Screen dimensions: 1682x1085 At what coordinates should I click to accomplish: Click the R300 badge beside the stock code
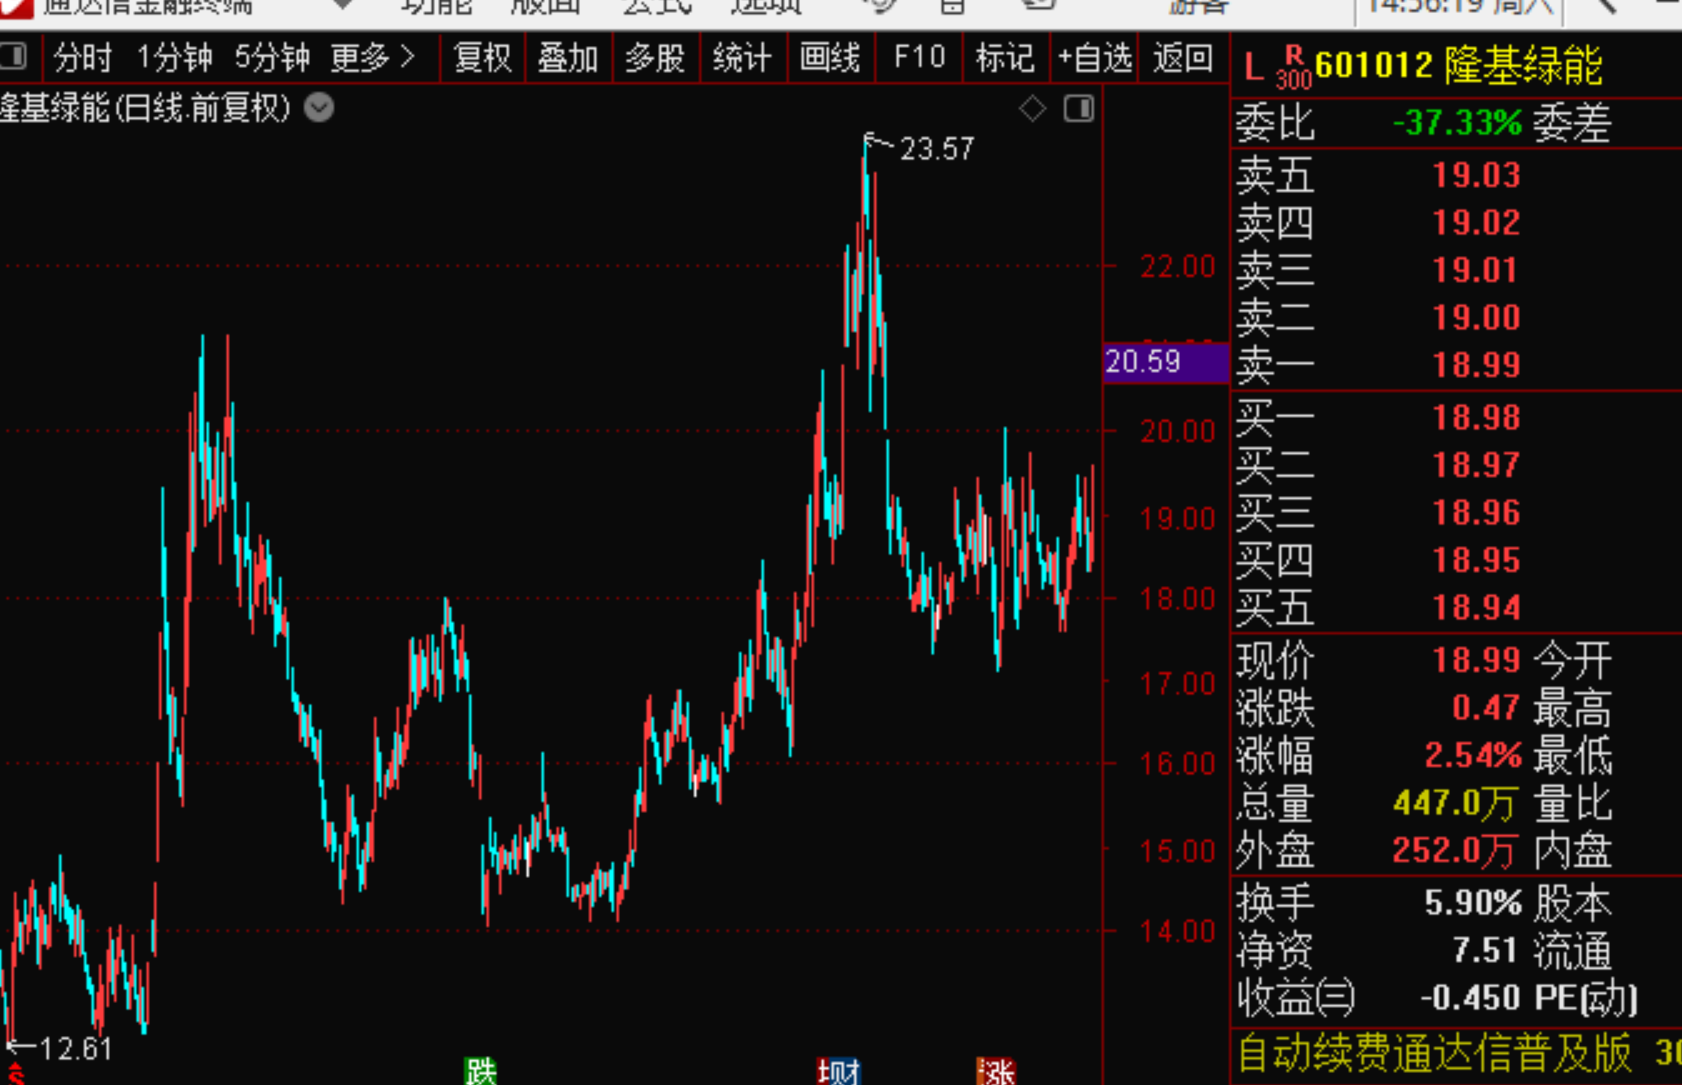(x=1293, y=67)
